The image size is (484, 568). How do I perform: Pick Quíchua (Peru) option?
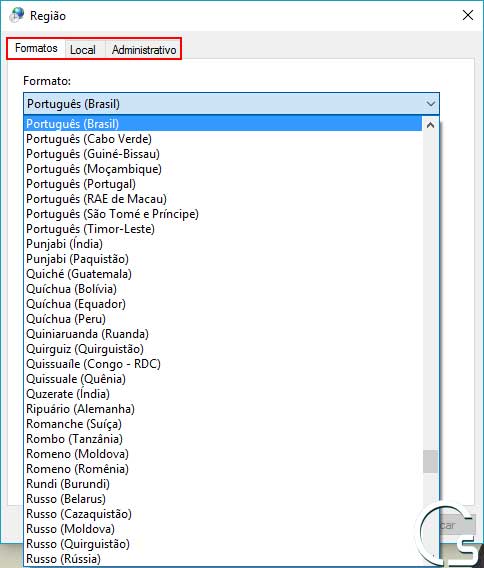pyautogui.click(x=223, y=319)
